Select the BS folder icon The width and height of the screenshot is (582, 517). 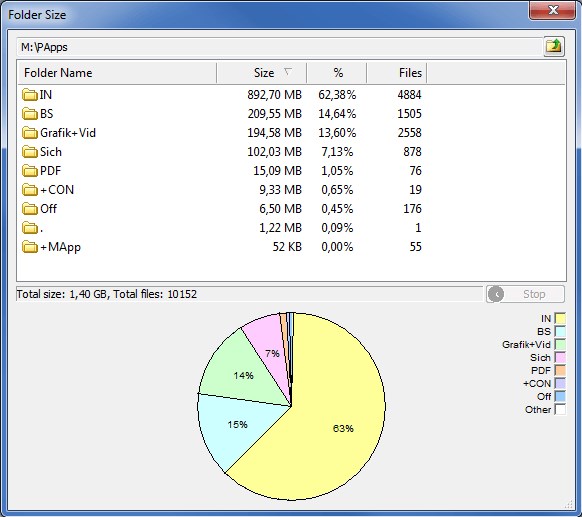coord(29,114)
